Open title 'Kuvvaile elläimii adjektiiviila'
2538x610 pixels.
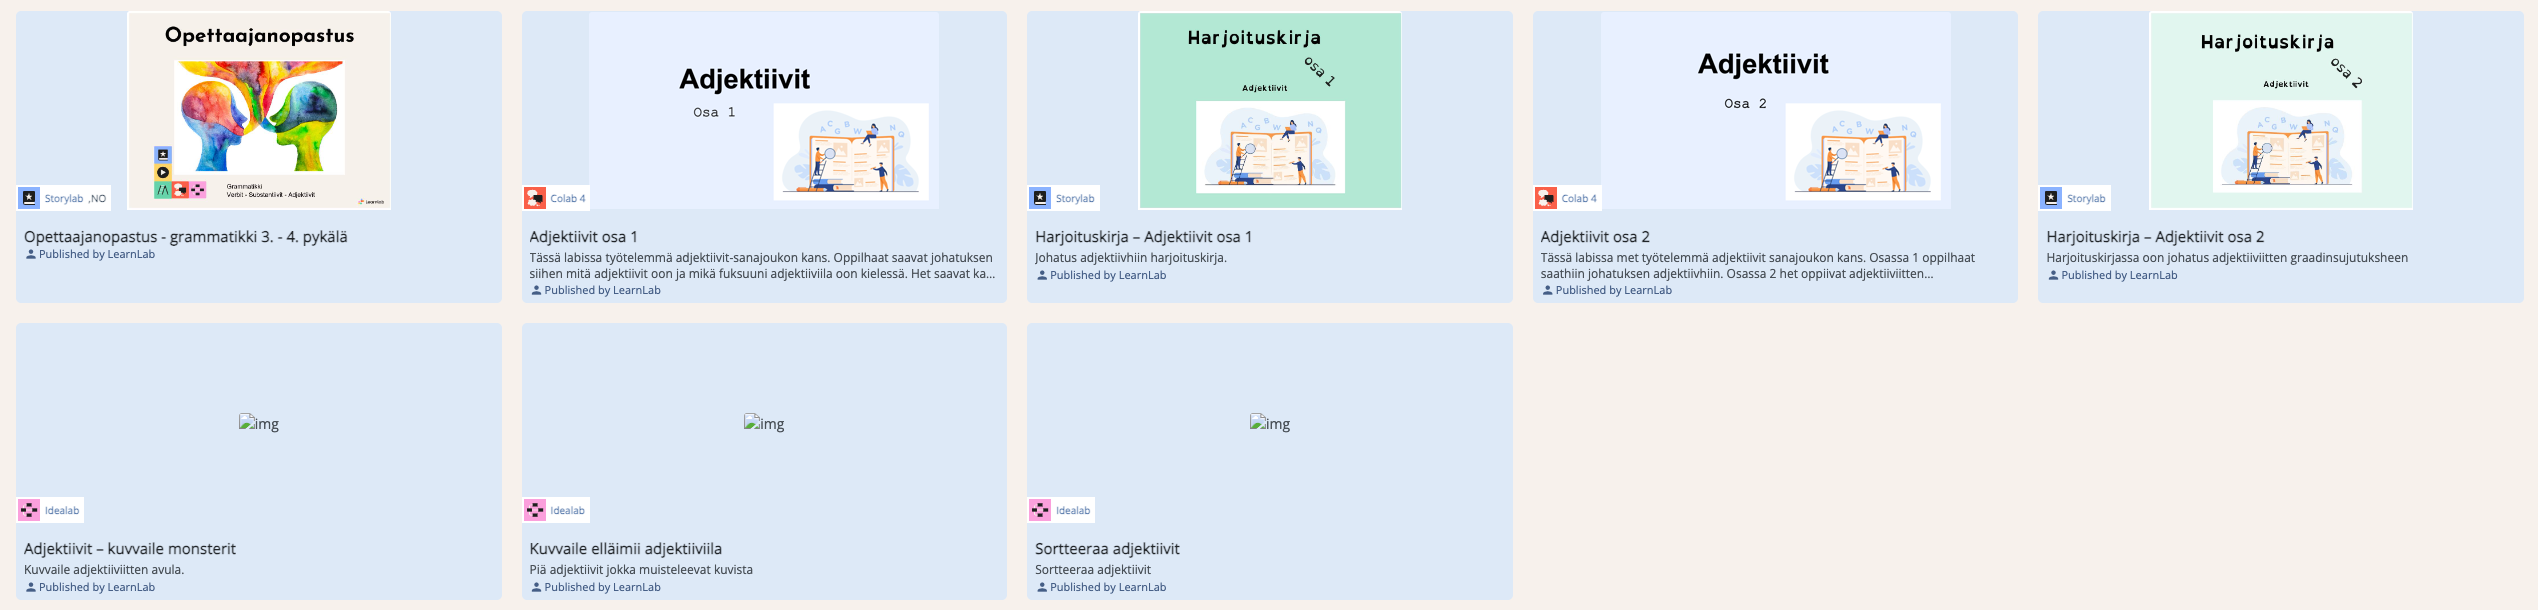pyautogui.click(x=625, y=549)
